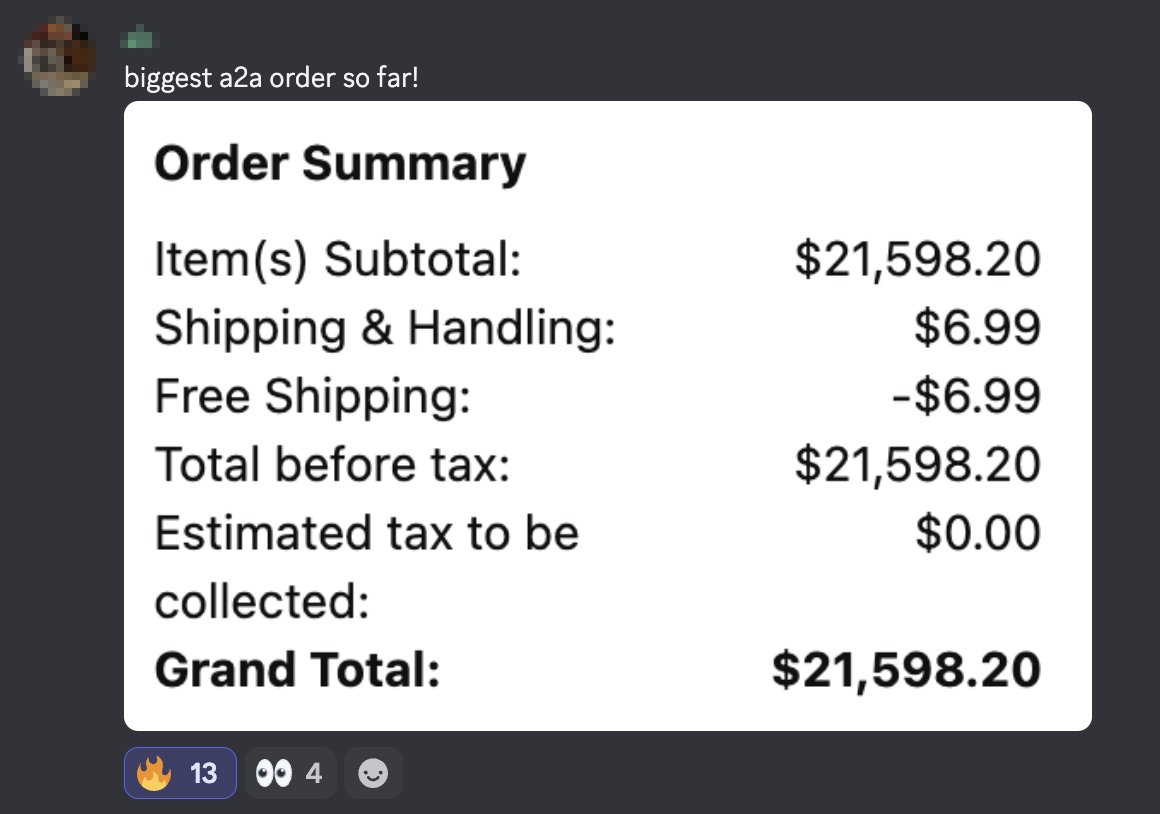Image resolution: width=1160 pixels, height=814 pixels.
Task: Toggle the fire emoji reaction
Action: coord(180,773)
